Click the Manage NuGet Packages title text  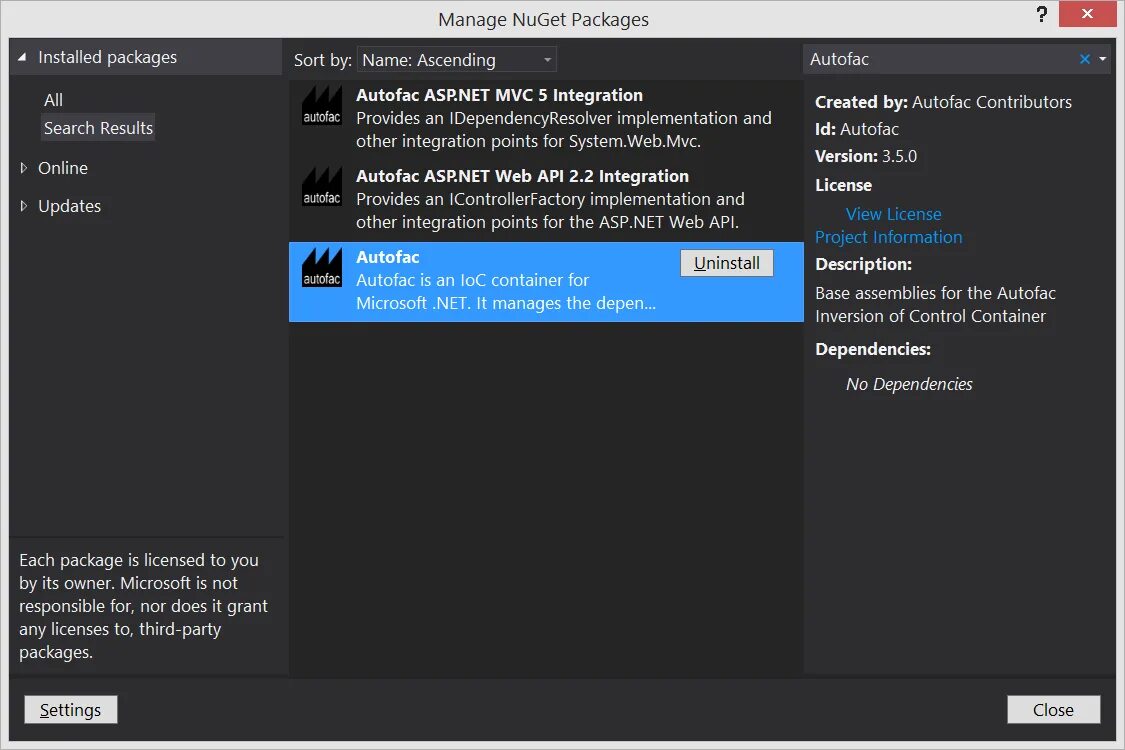tap(543, 19)
